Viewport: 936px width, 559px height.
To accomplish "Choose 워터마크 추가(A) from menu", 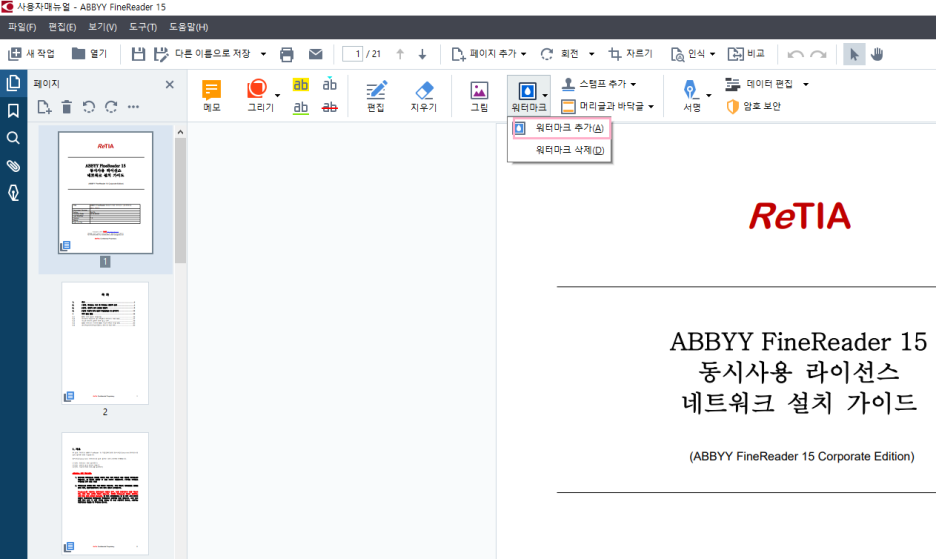I will pyautogui.click(x=562, y=128).
